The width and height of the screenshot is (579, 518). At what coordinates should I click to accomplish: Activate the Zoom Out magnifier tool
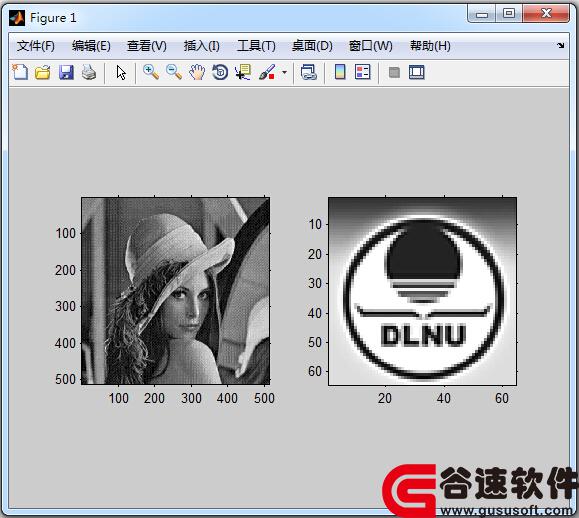click(174, 72)
